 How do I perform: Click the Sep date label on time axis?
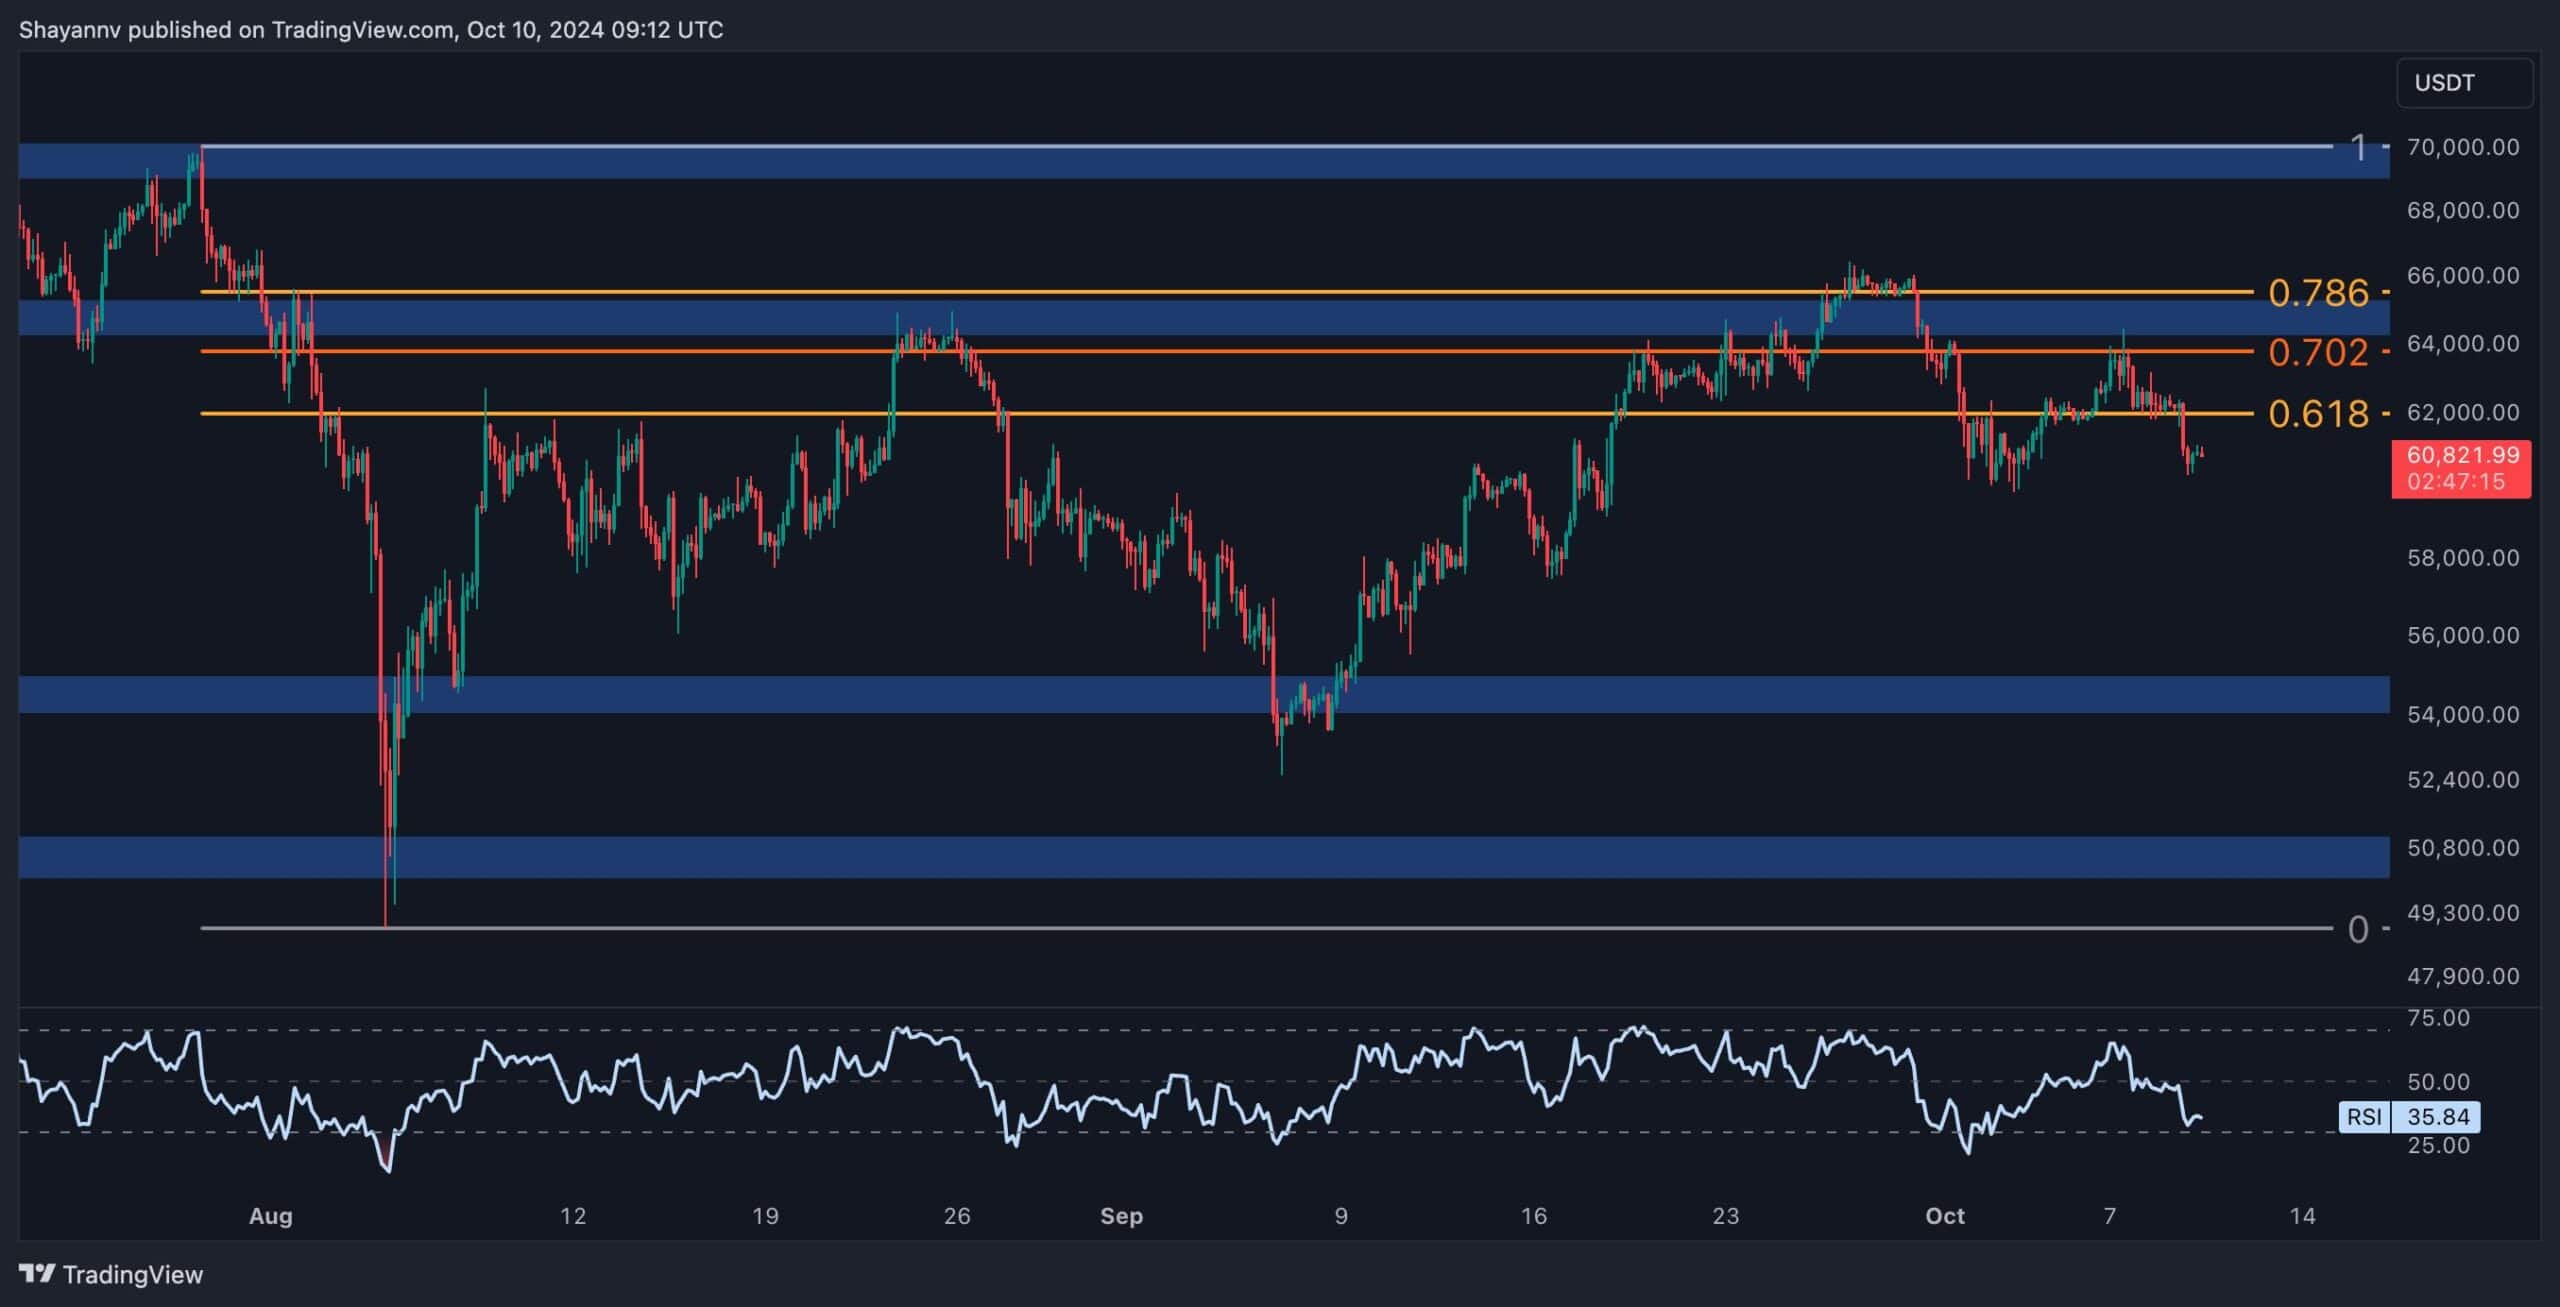pos(1121,1216)
